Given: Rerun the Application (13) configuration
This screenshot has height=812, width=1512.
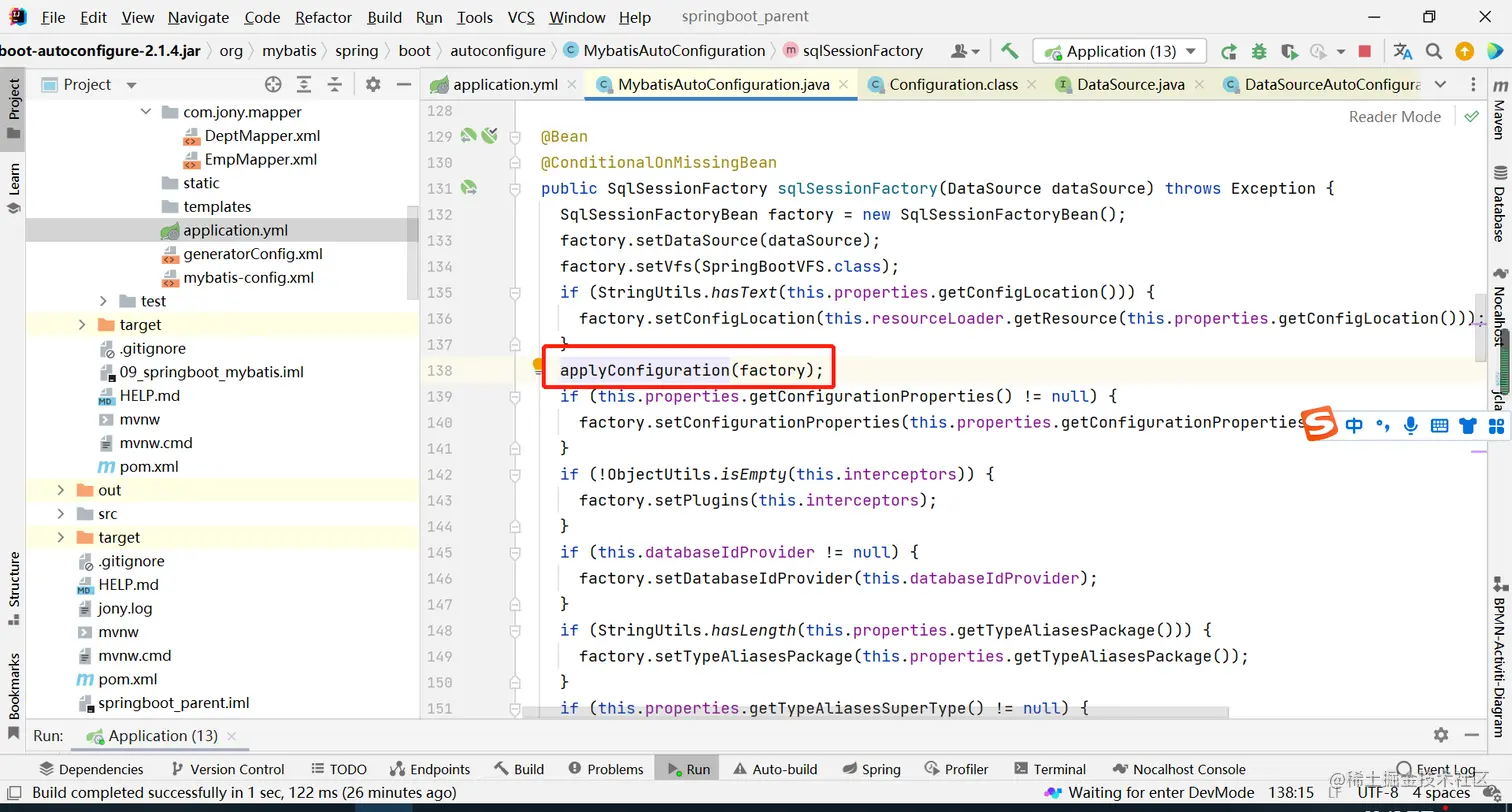Looking at the screenshot, I should [1228, 51].
